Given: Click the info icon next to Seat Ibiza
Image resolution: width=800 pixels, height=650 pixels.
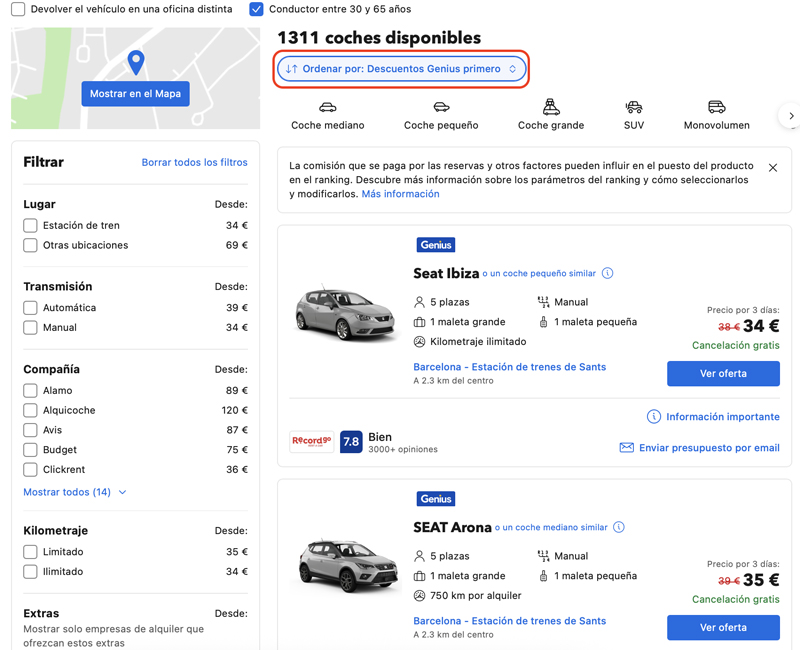Looking at the screenshot, I should [607, 273].
